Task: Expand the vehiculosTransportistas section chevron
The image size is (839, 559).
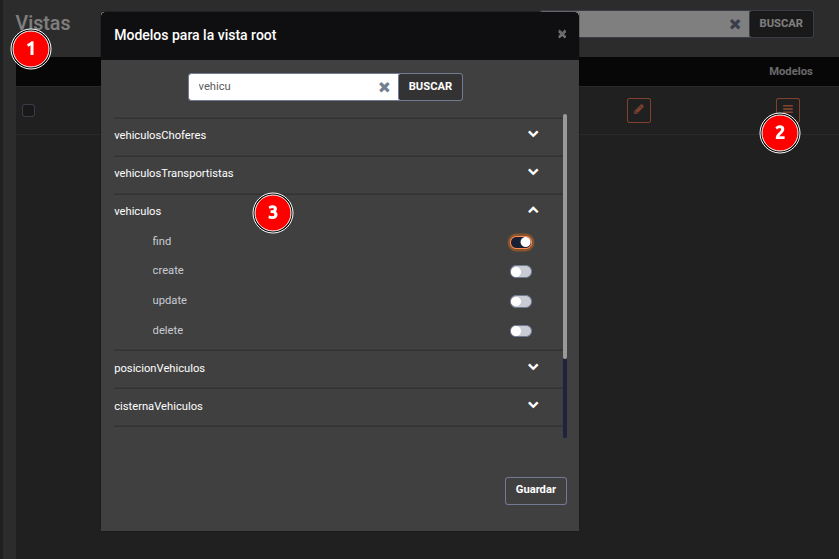Action: (533, 173)
